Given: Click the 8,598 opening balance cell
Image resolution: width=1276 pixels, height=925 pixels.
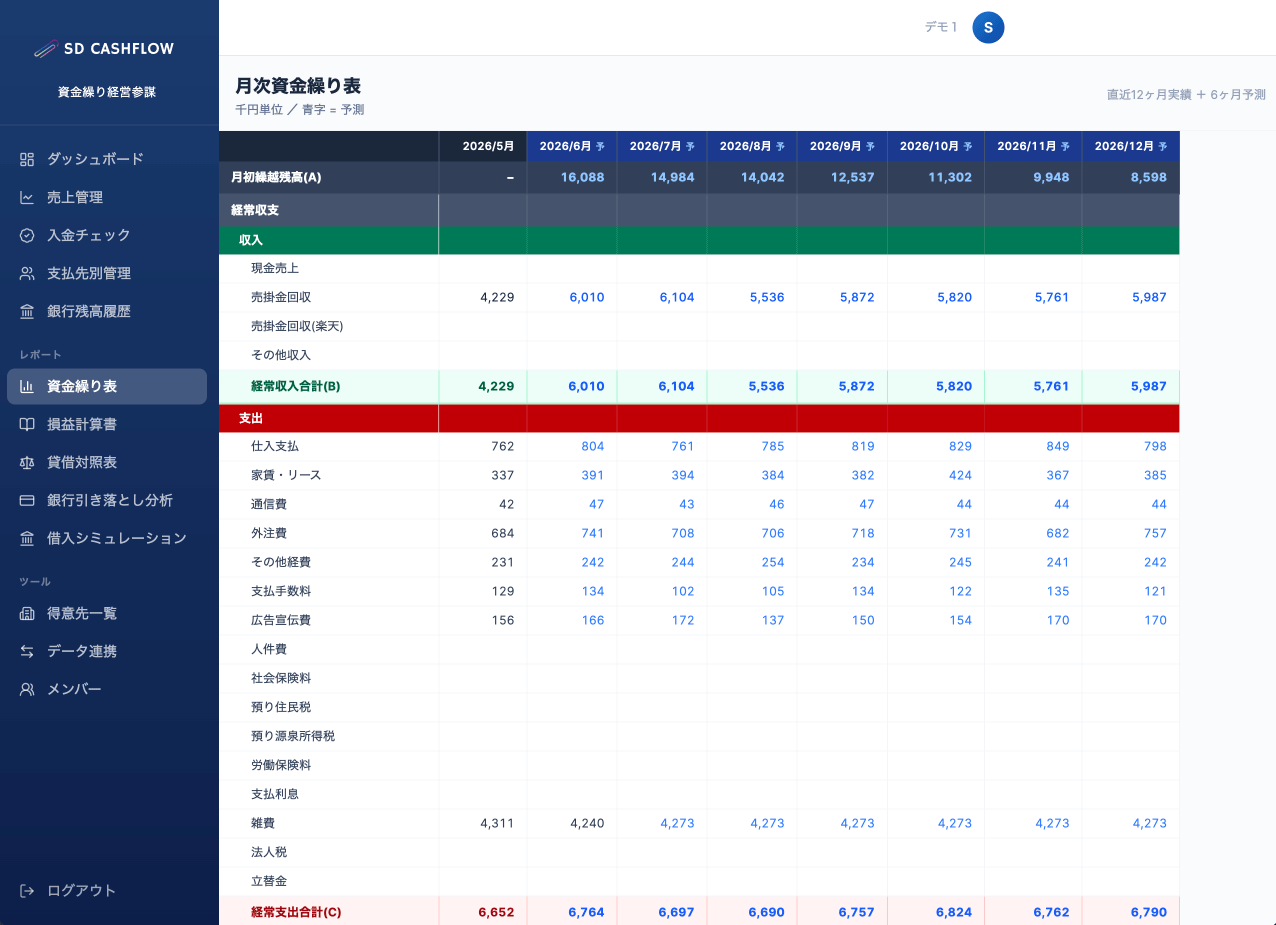Looking at the screenshot, I should tap(1131, 177).
